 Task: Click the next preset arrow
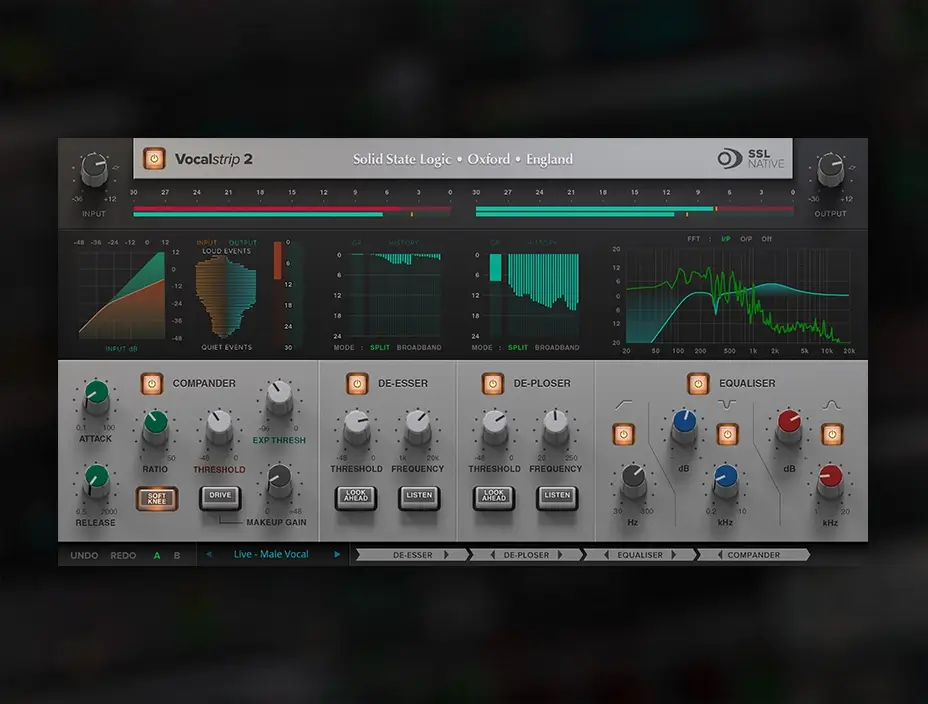(337, 554)
